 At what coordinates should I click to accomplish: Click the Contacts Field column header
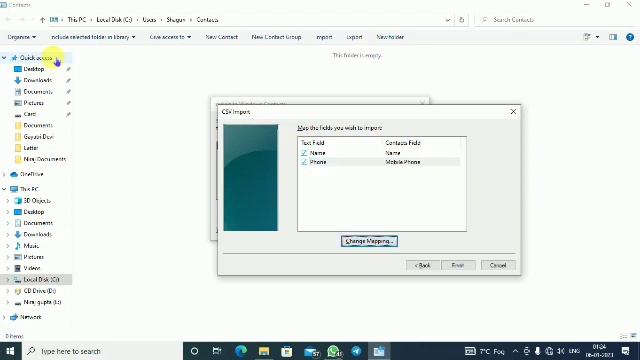coord(402,143)
